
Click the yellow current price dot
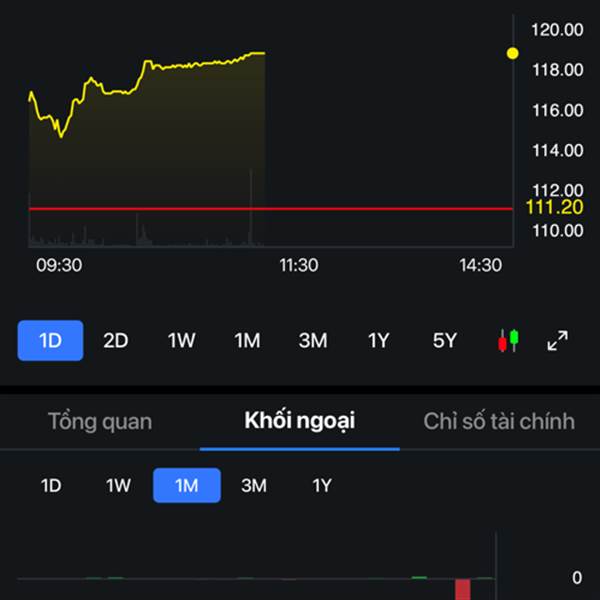513,53
